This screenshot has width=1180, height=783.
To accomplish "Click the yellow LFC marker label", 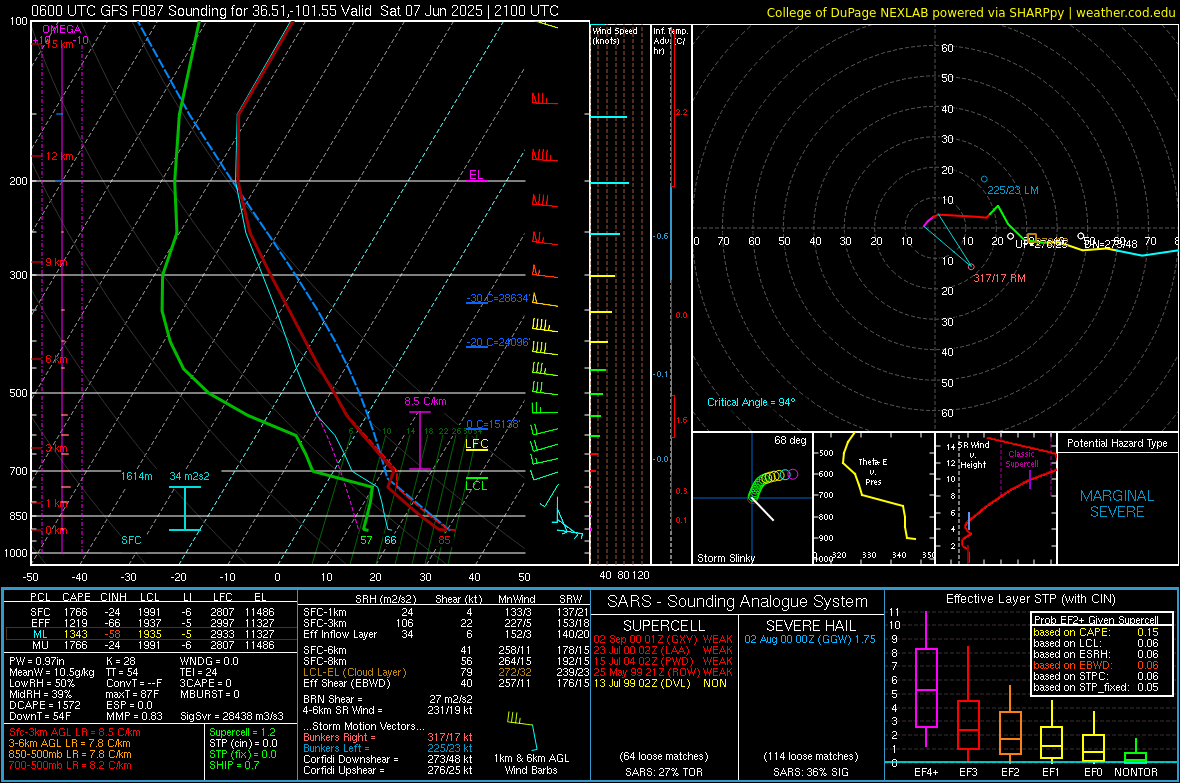I will 476,444.
